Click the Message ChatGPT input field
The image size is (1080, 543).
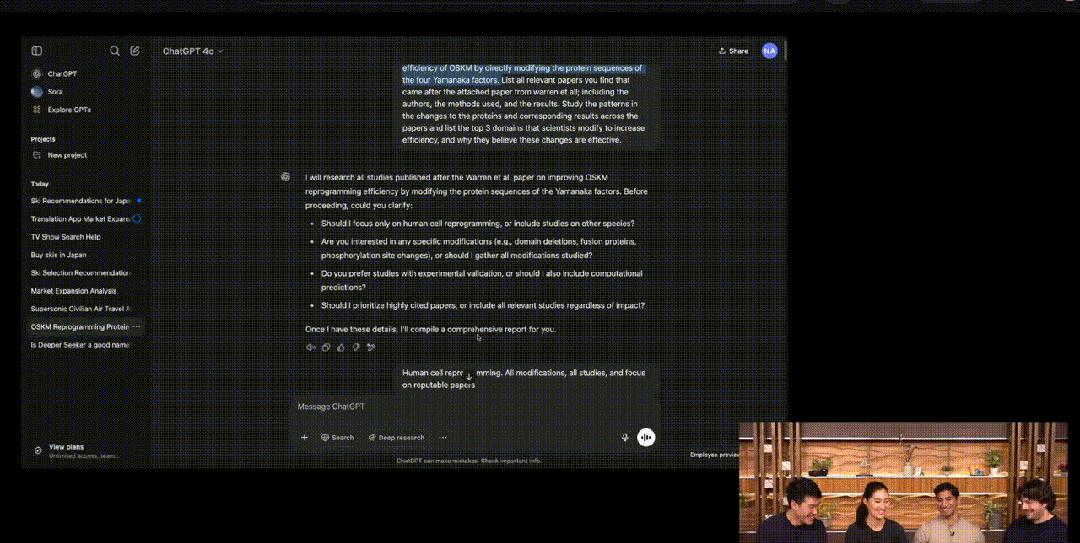[475, 407]
